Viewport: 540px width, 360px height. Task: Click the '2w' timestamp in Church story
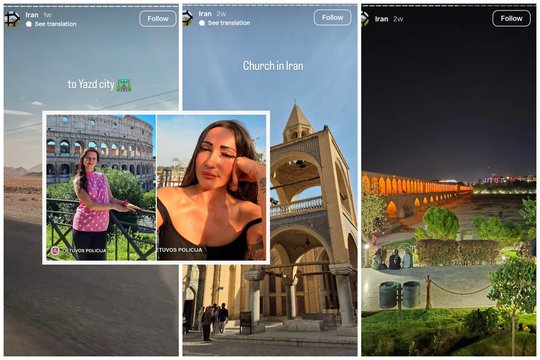221,14
